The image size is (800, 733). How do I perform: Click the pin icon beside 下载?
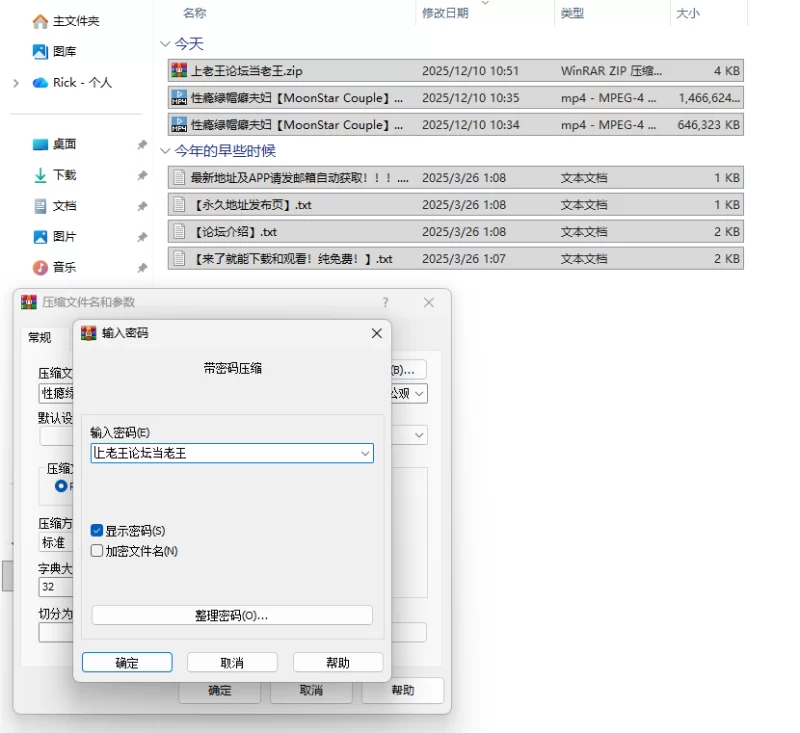click(x=142, y=175)
